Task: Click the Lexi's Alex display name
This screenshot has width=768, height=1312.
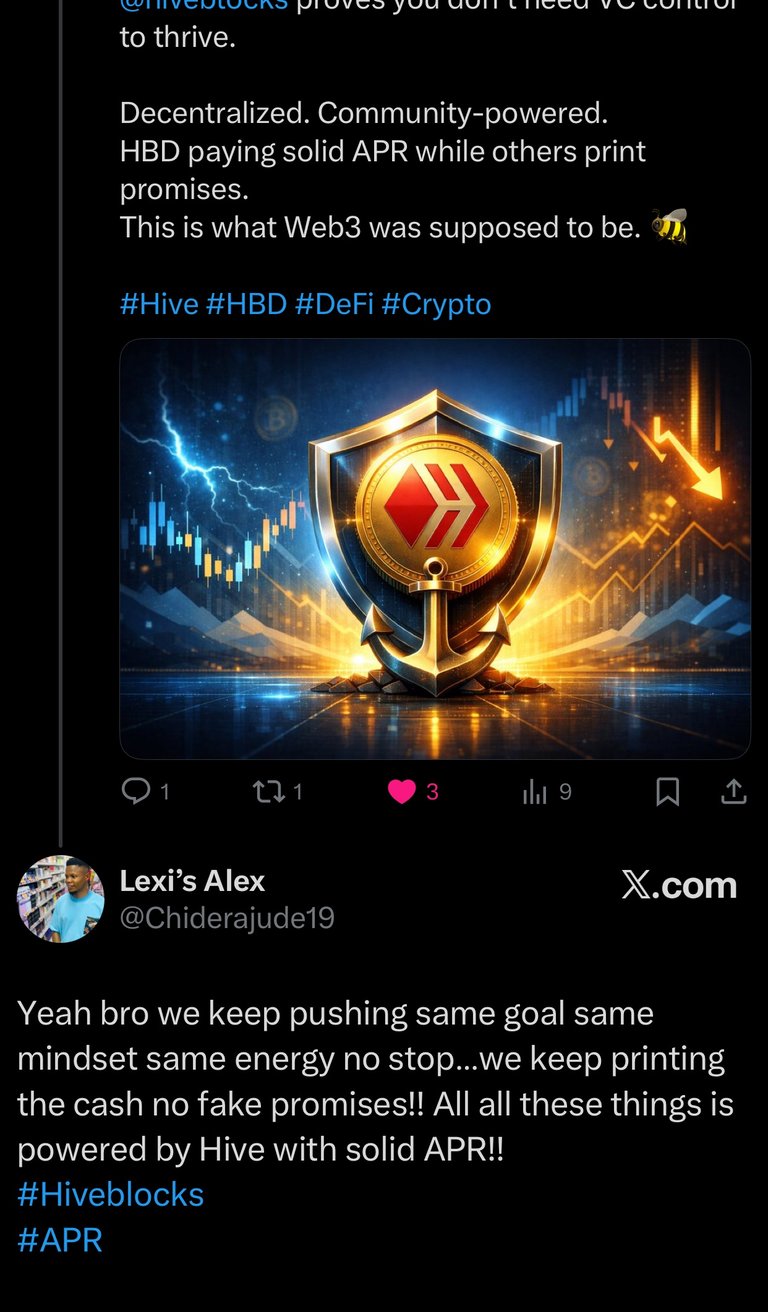Action: (192, 881)
